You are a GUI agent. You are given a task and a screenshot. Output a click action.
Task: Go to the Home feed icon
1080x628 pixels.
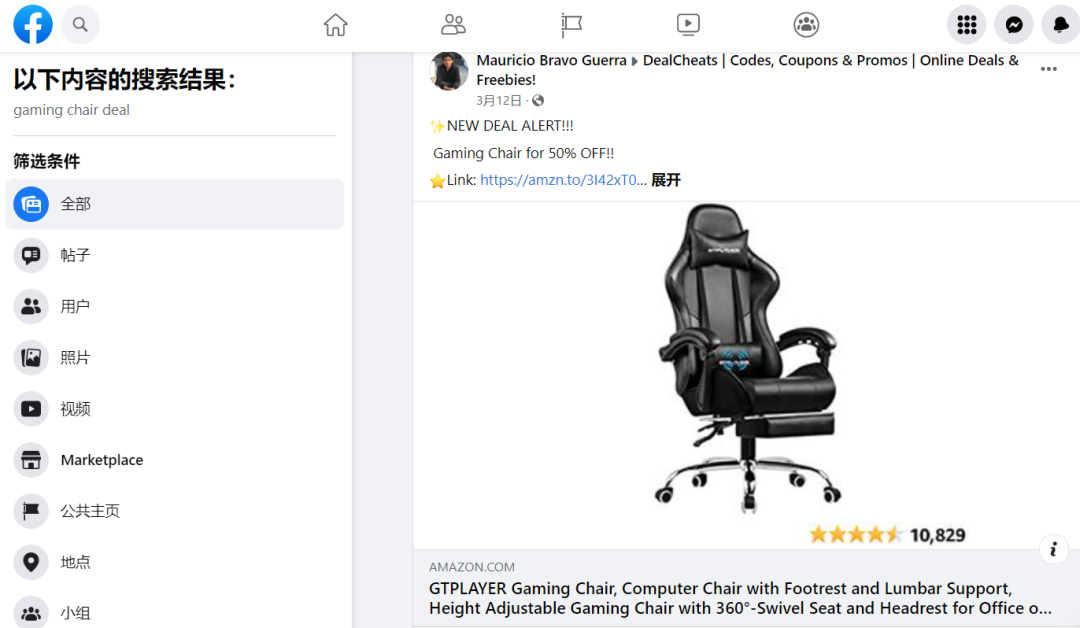click(336, 25)
